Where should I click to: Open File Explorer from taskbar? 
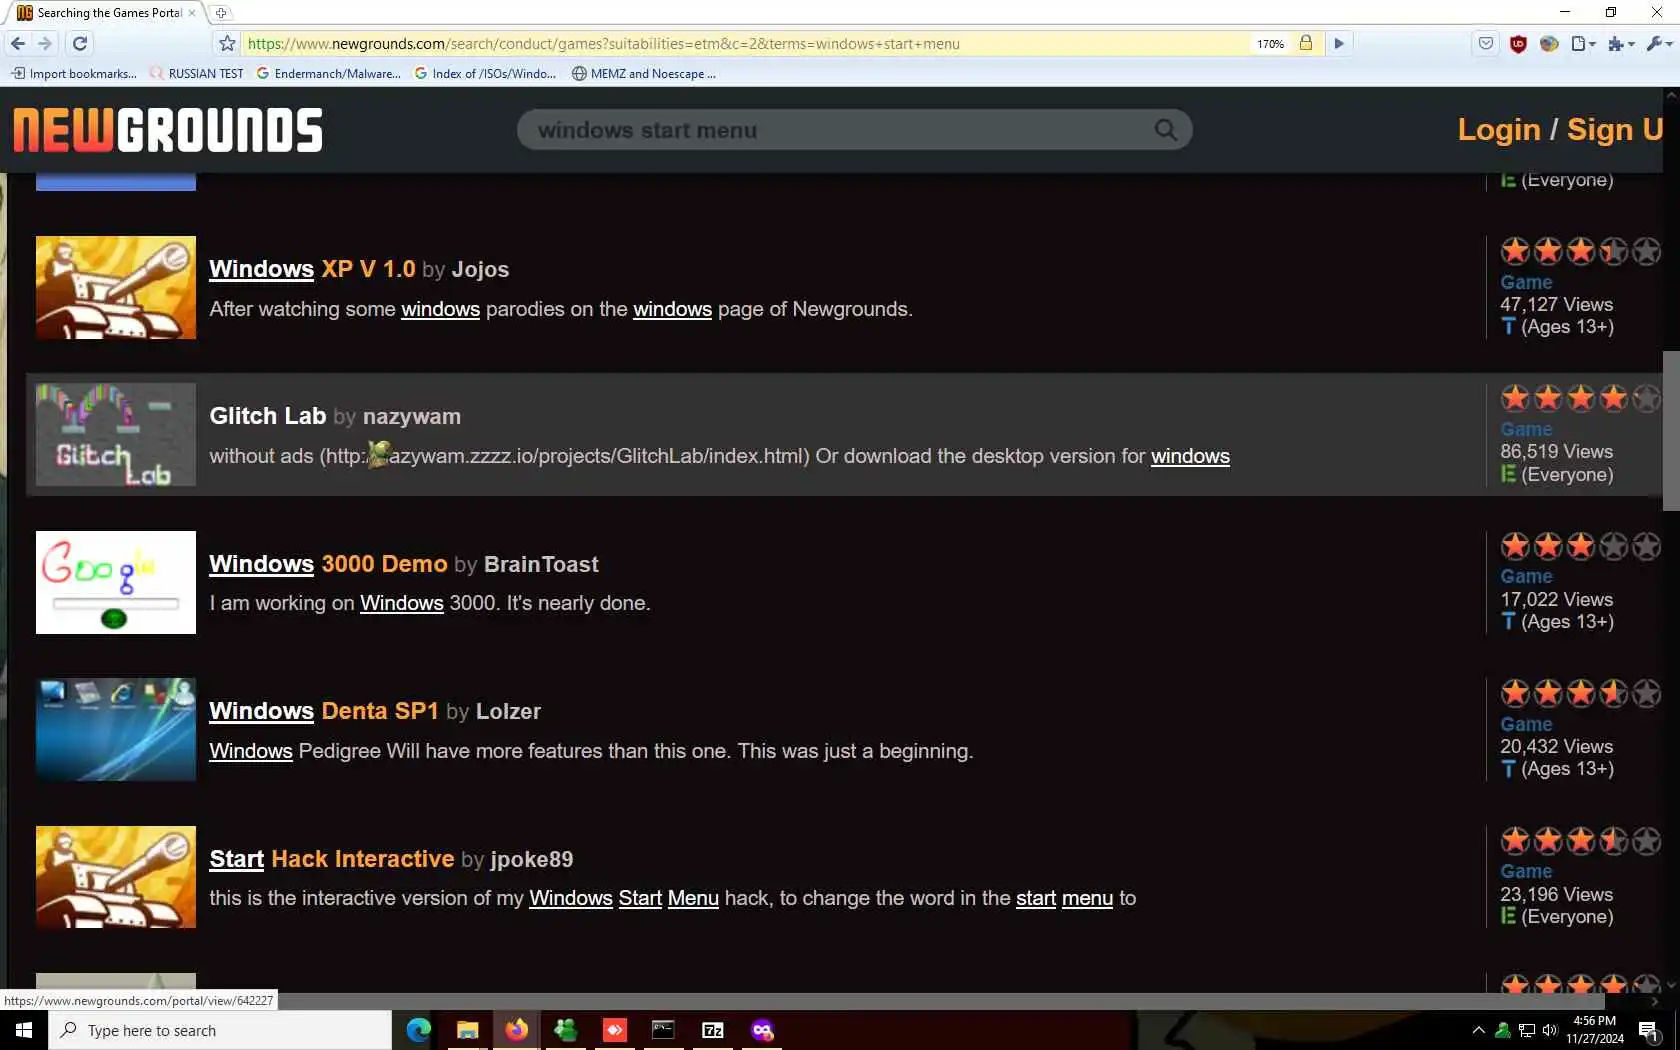(x=467, y=1030)
